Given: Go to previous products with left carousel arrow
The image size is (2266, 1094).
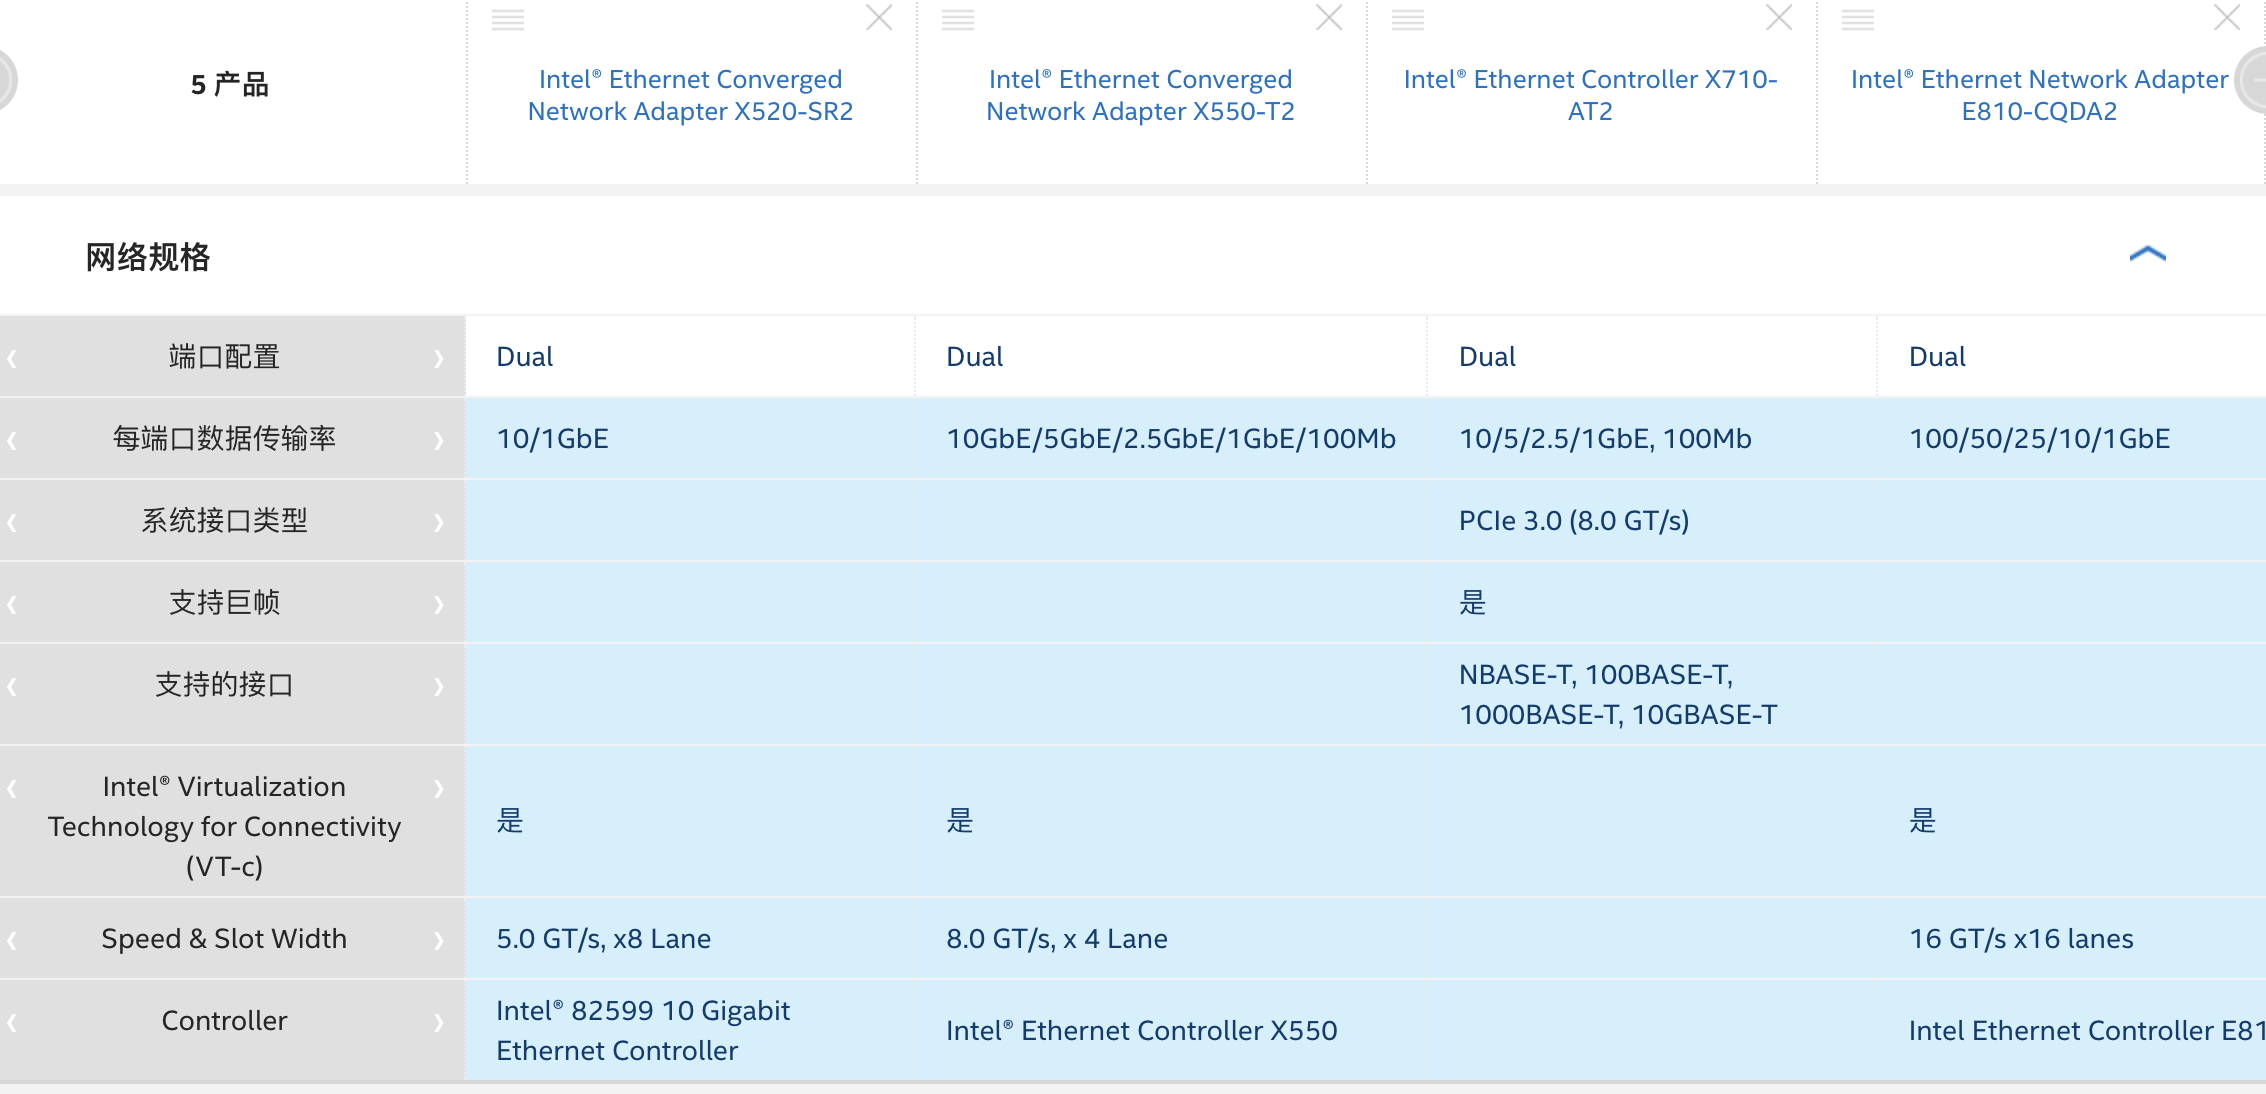Looking at the screenshot, I should 6,80.
